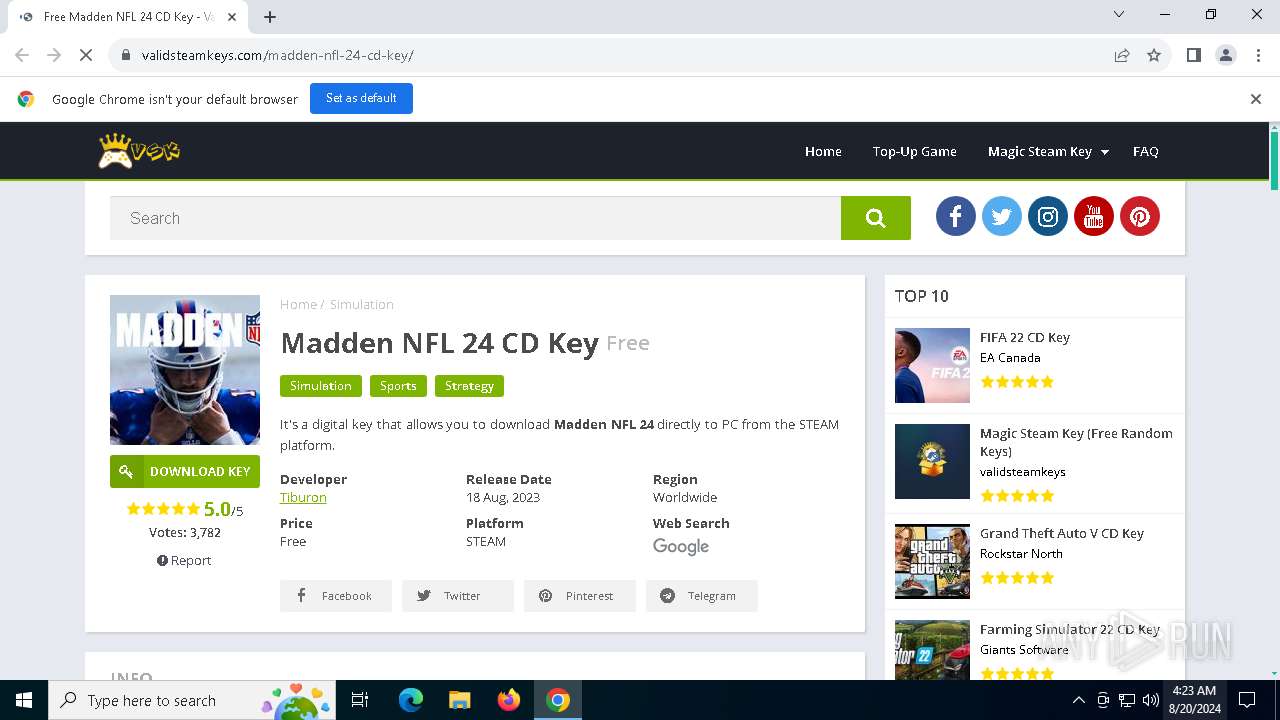The image size is (1280, 720).
Task: Click the Simulation breadcrumb link
Action: pos(362,304)
